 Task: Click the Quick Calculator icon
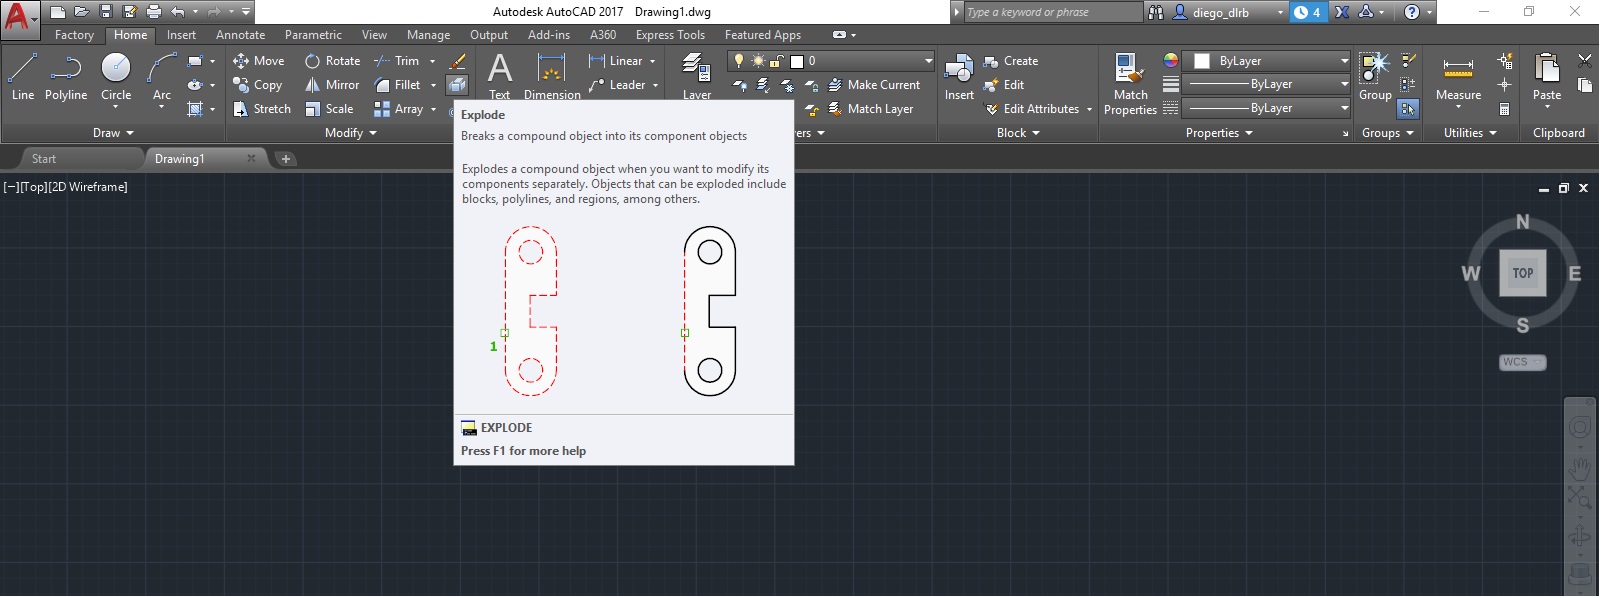click(x=1504, y=109)
